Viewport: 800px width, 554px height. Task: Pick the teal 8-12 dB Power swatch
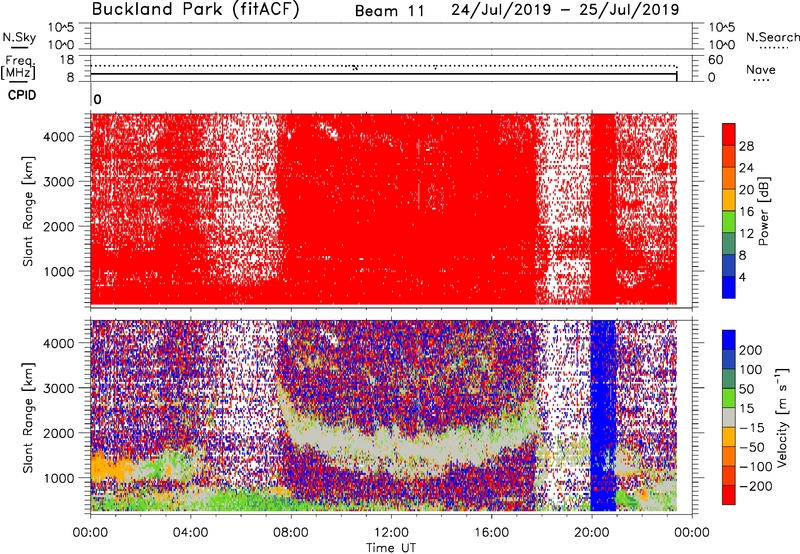coord(729,243)
